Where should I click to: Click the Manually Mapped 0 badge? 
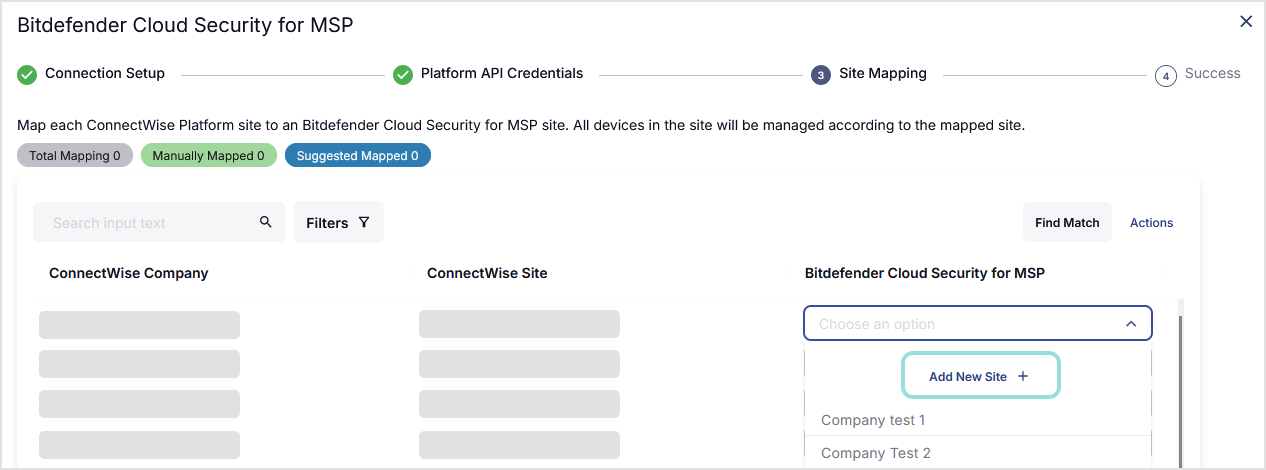pos(209,155)
